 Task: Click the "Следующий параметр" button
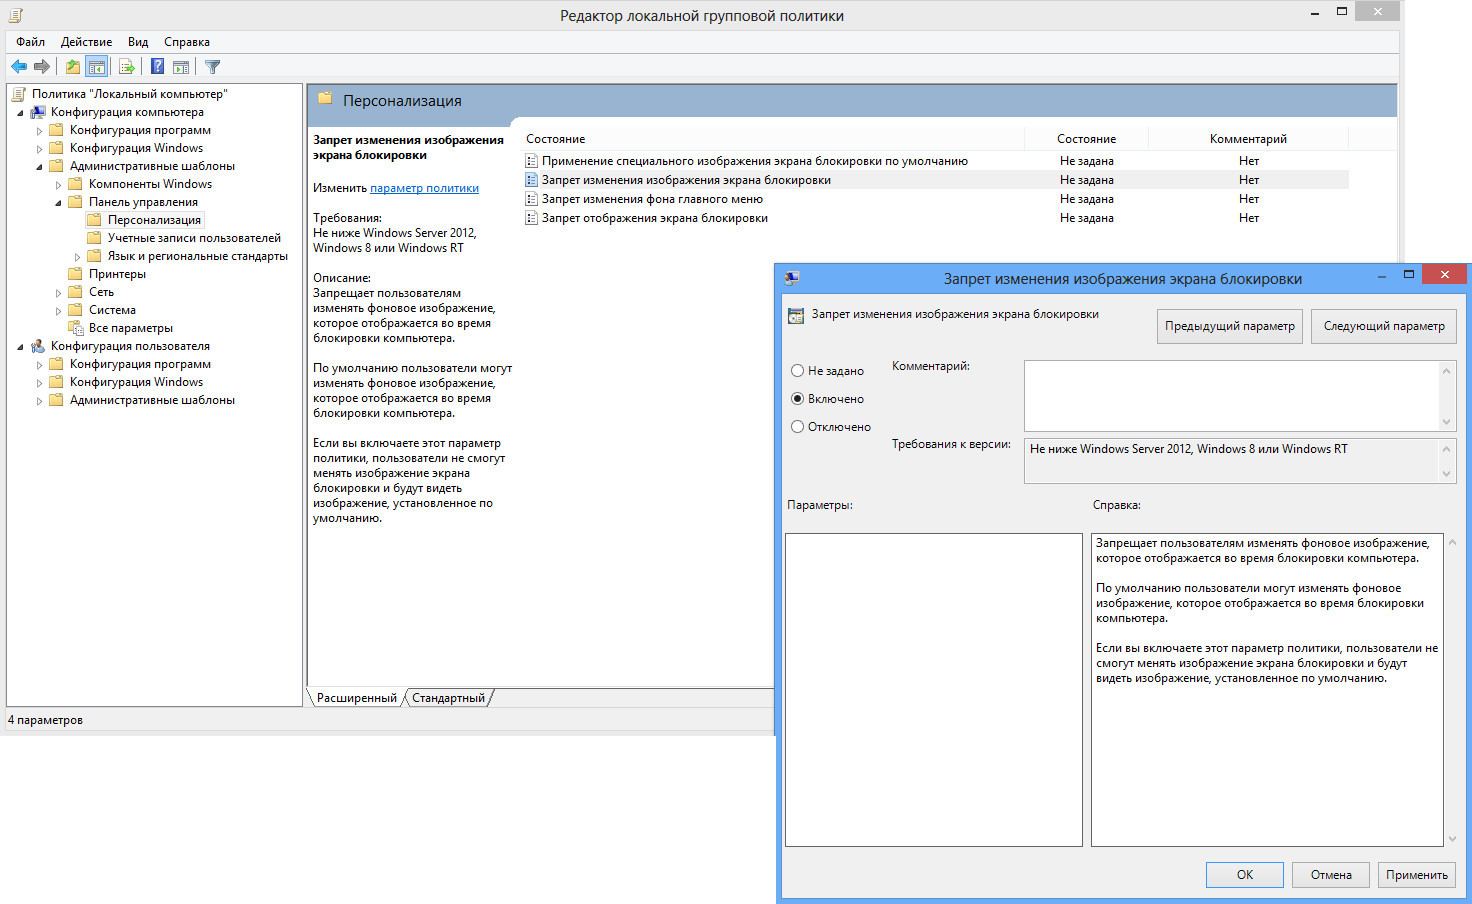pos(1383,326)
